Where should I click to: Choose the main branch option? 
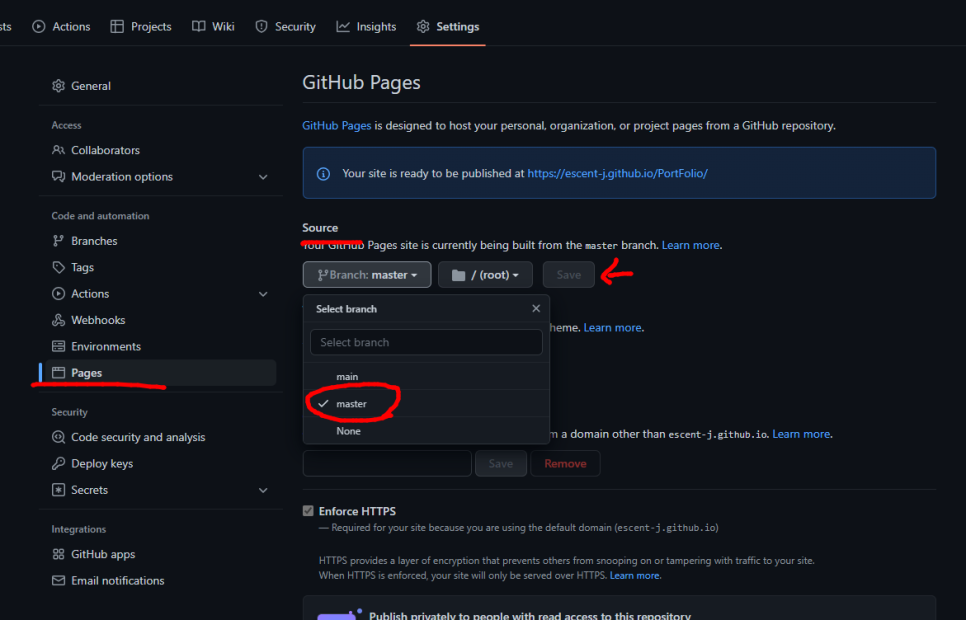[x=426, y=377]
